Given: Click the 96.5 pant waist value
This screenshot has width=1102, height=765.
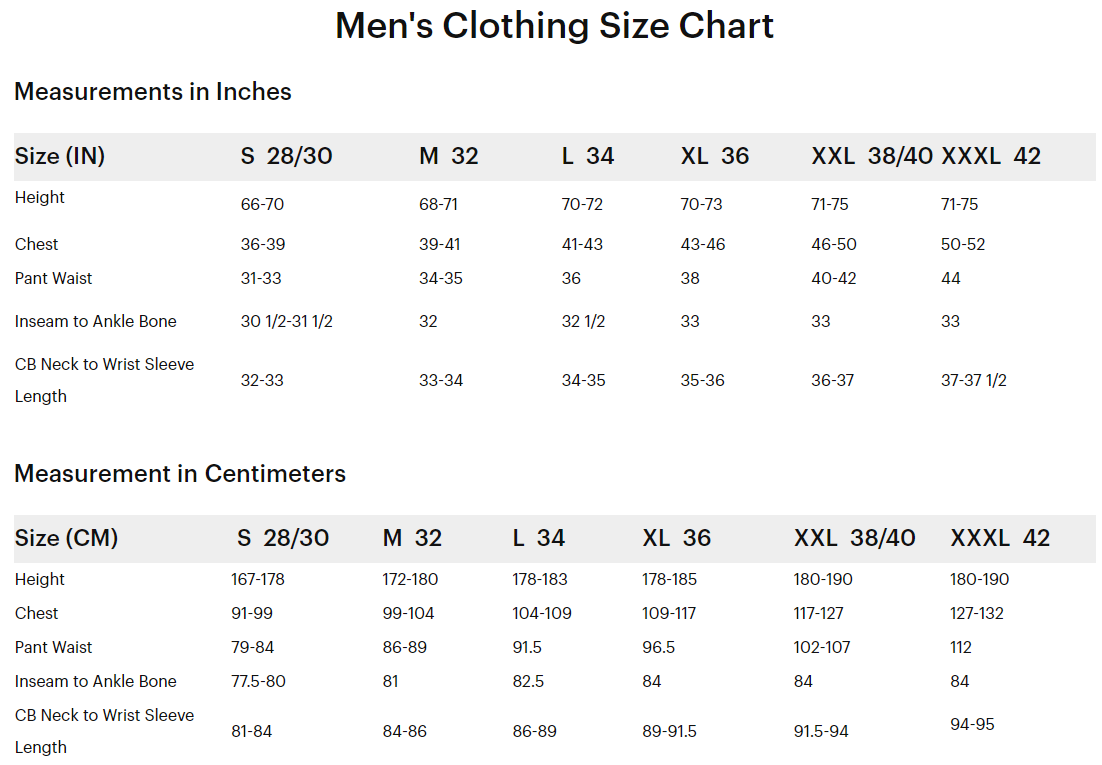Looking at the screenshot, I should (659, 647).
